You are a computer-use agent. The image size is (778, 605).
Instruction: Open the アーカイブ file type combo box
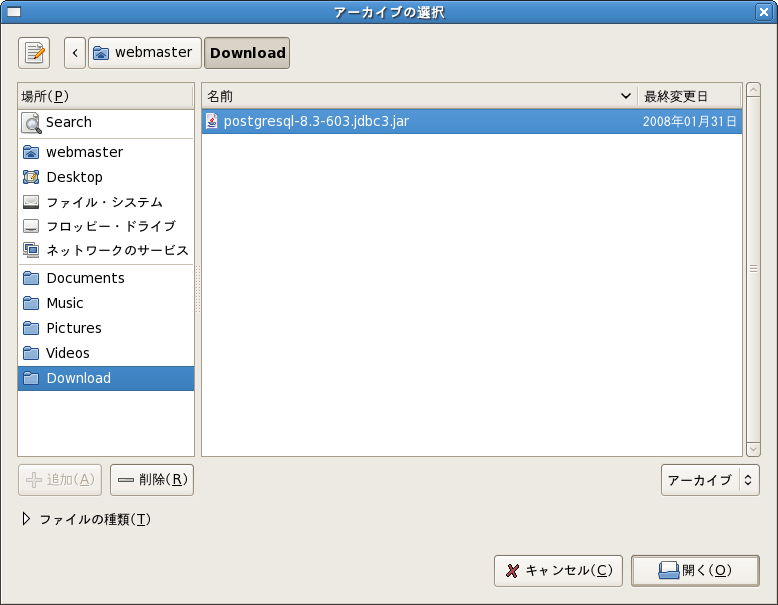coord(710,480)
